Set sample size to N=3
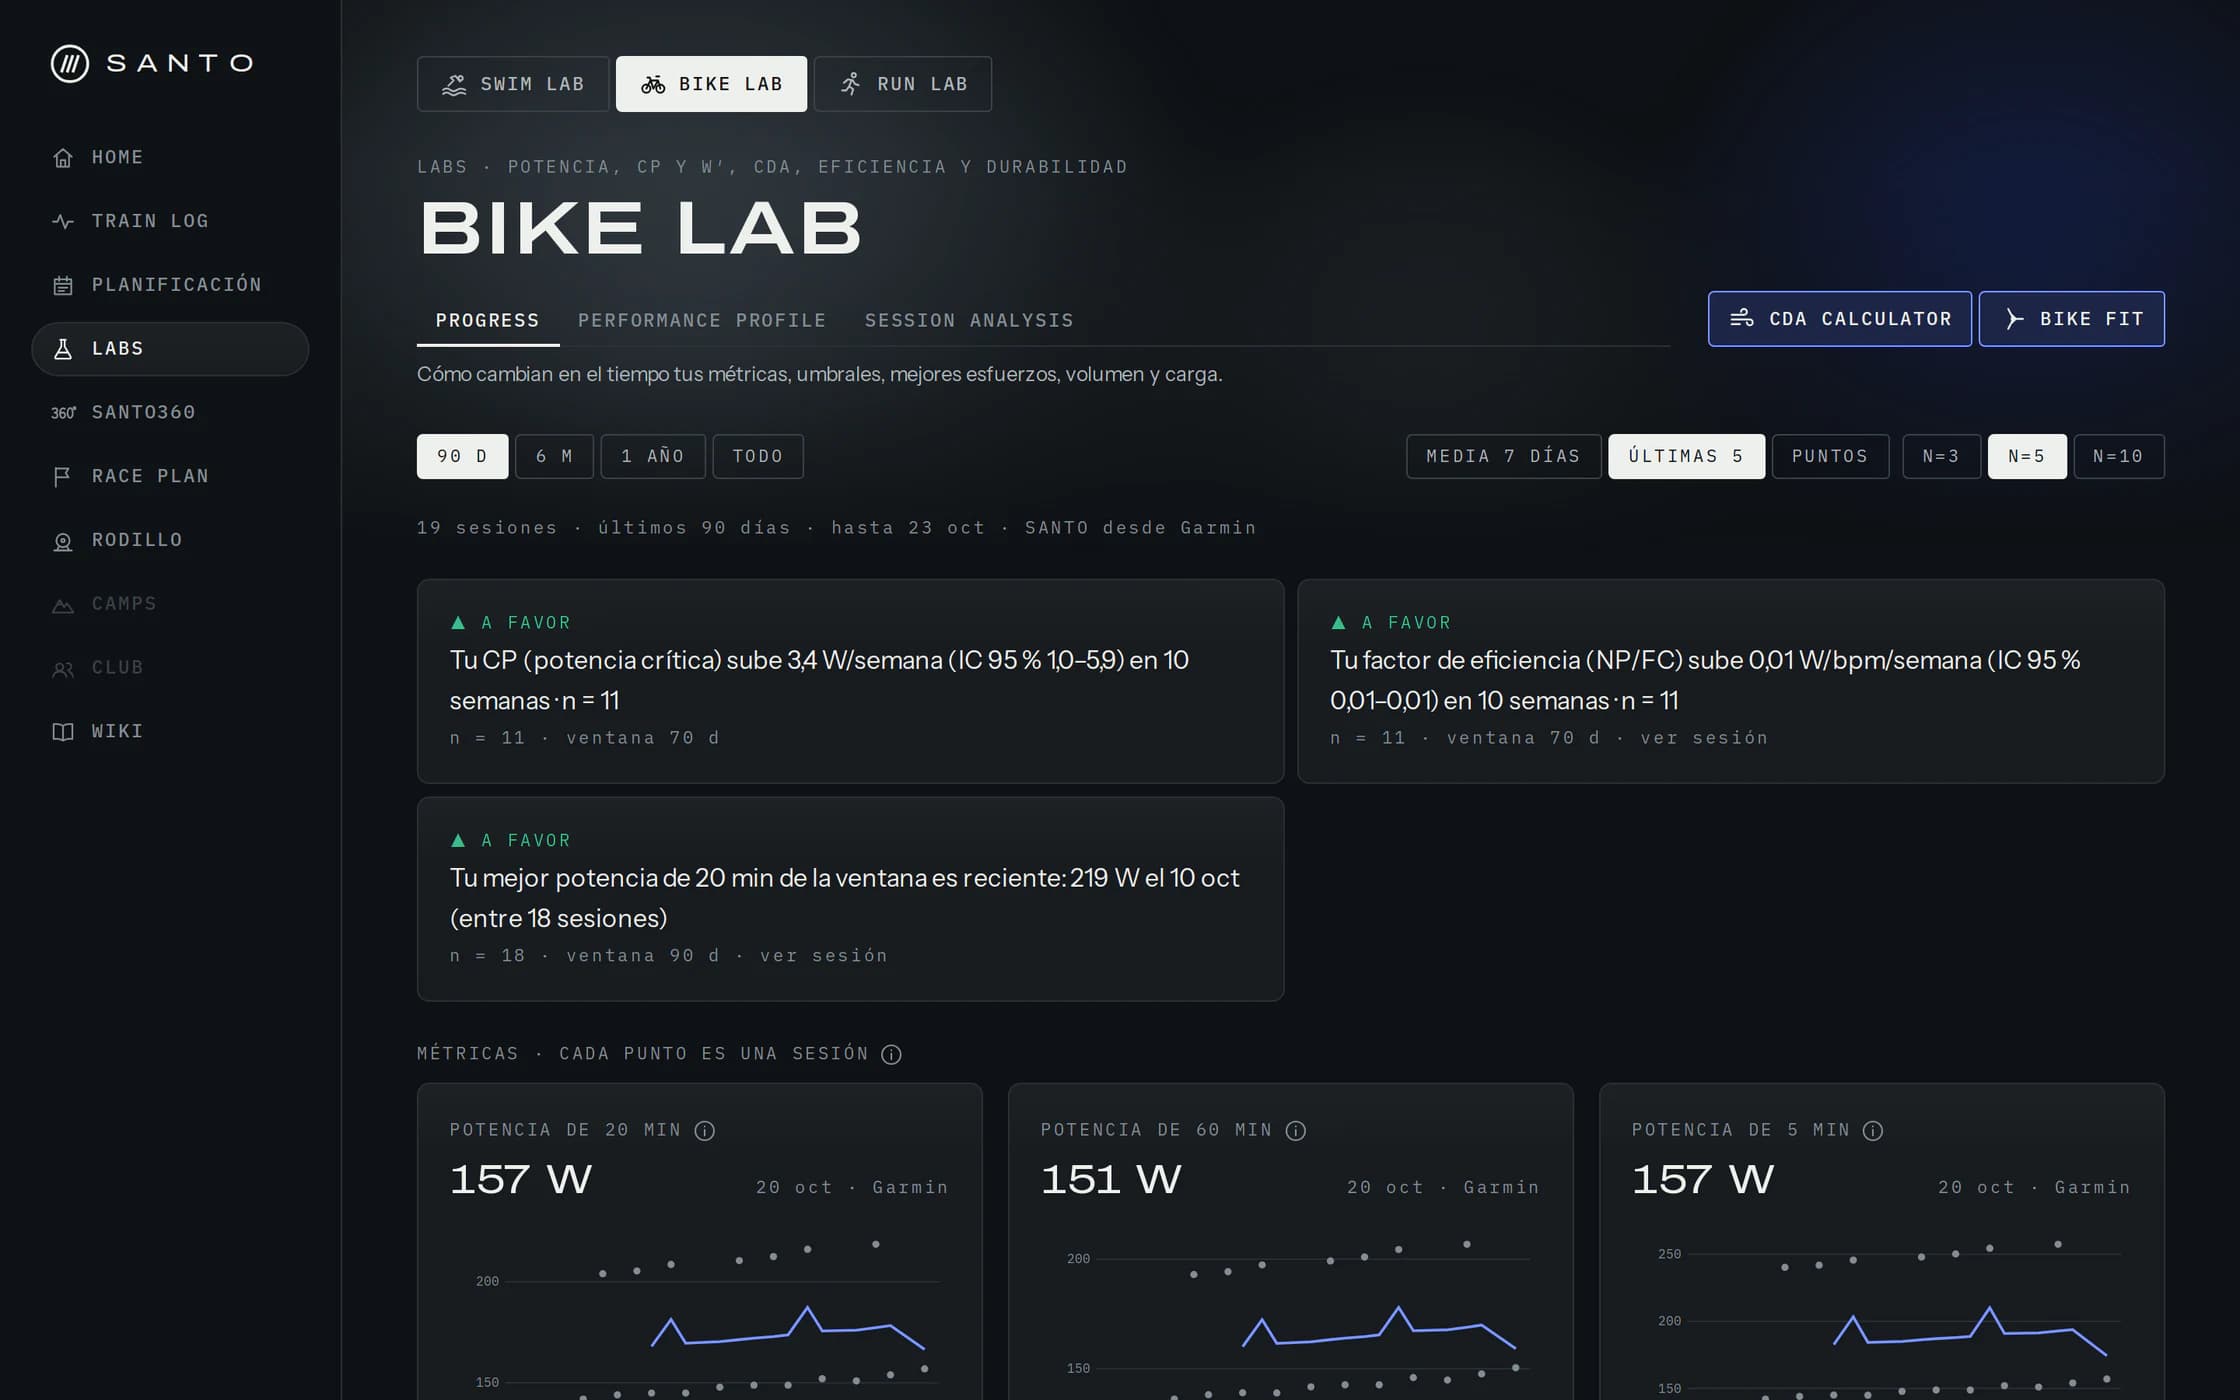 [1941, 456]
